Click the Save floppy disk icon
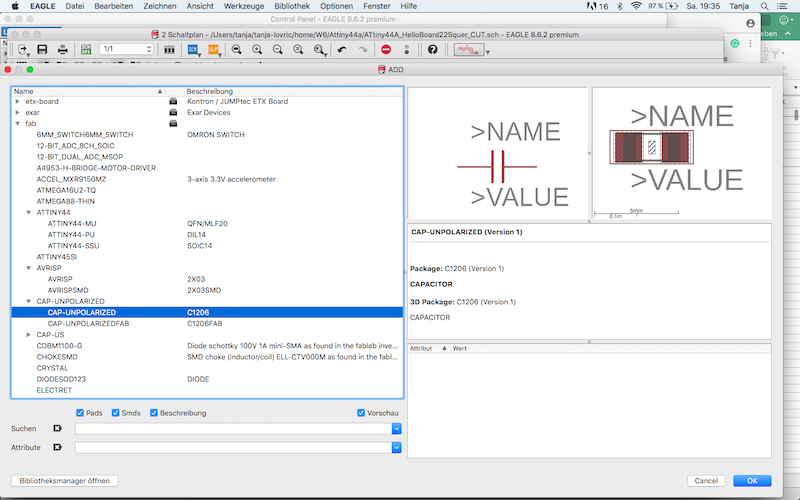Screen dimensions: 800x500 42,49
